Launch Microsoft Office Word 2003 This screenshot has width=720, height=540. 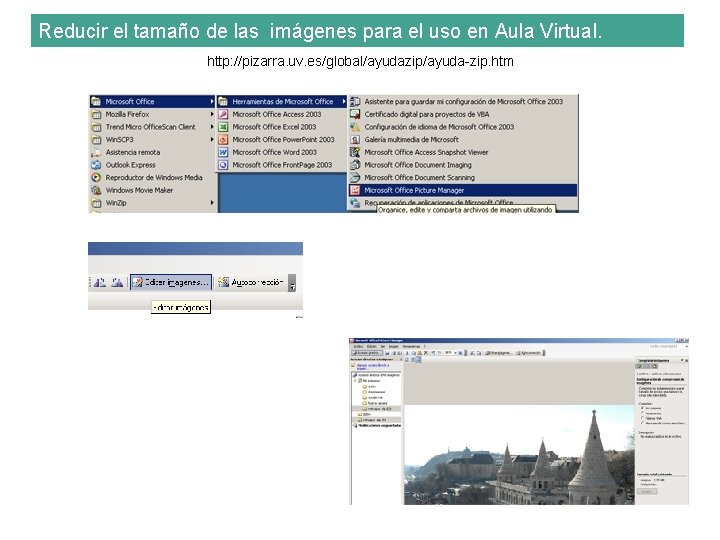pyautogui.click(x=281, y=152)
